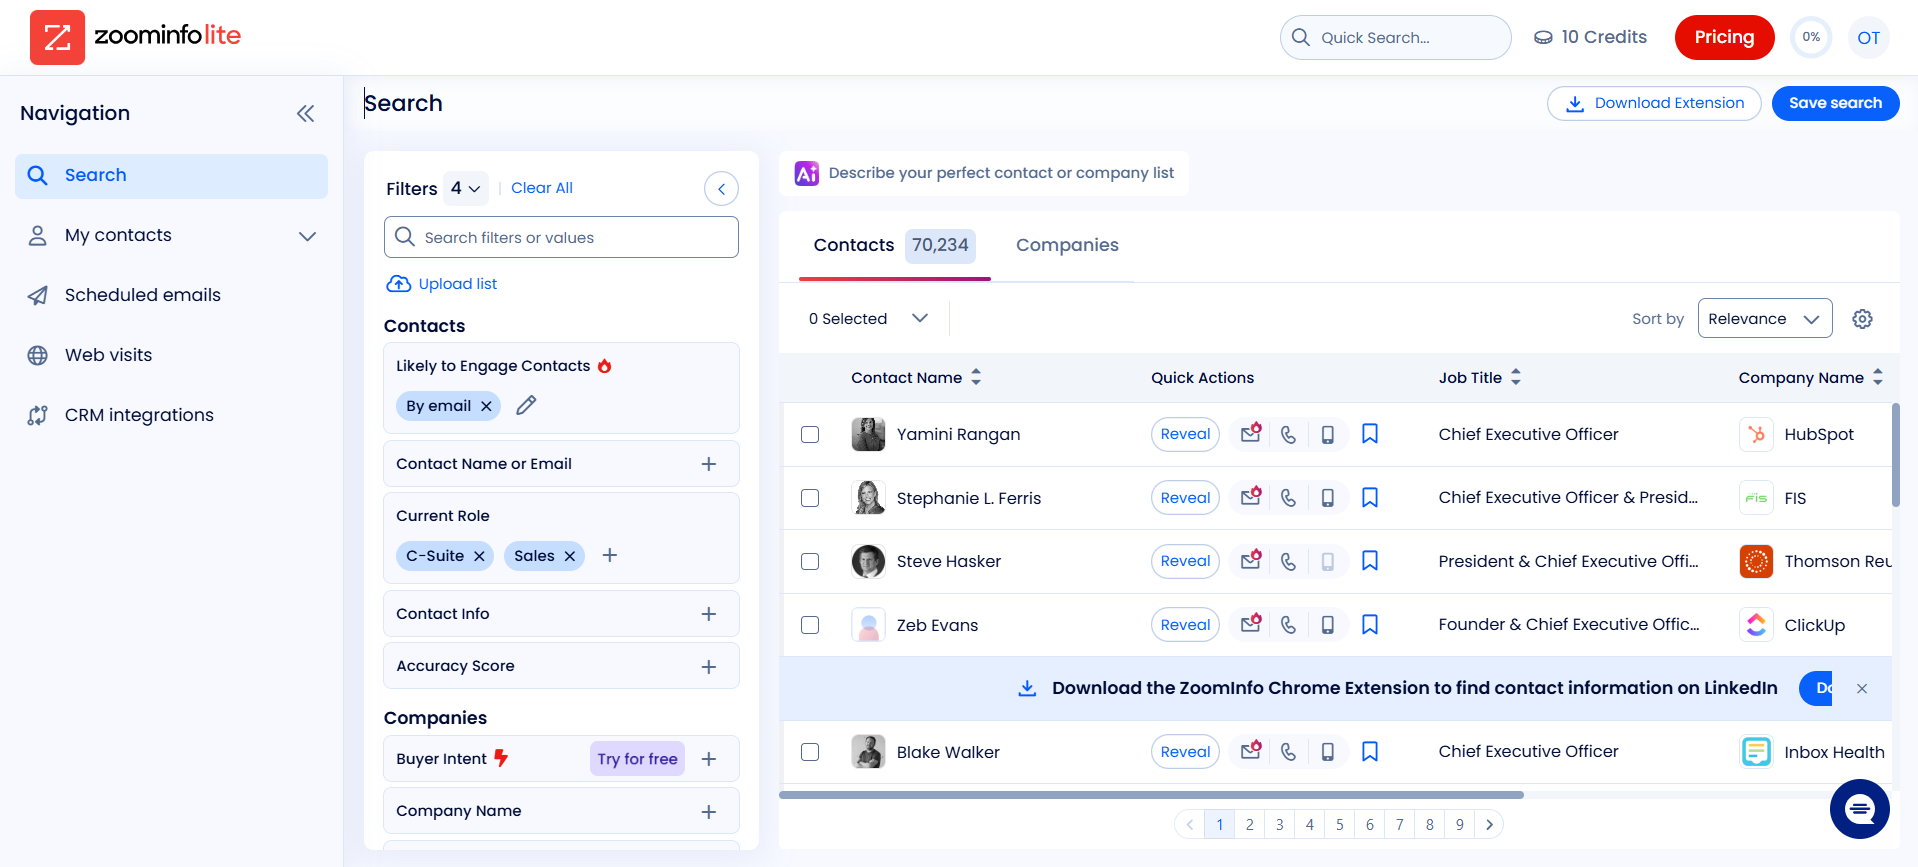Click phone icon for Stephanie L. Ferris
This screenshot has width=1918, height=867.
tap(1289, 498)
